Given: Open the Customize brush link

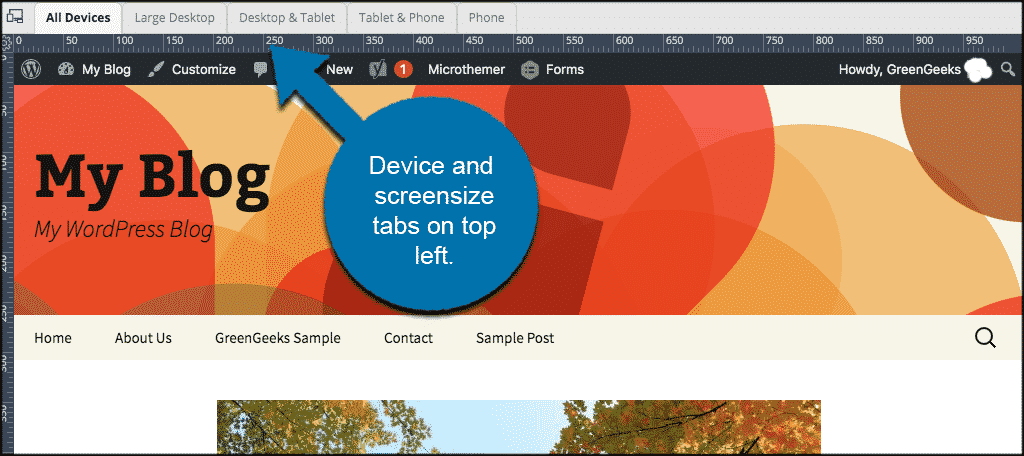Looking at the screenshot, I should pyautogui.click(x=191, y=69).
